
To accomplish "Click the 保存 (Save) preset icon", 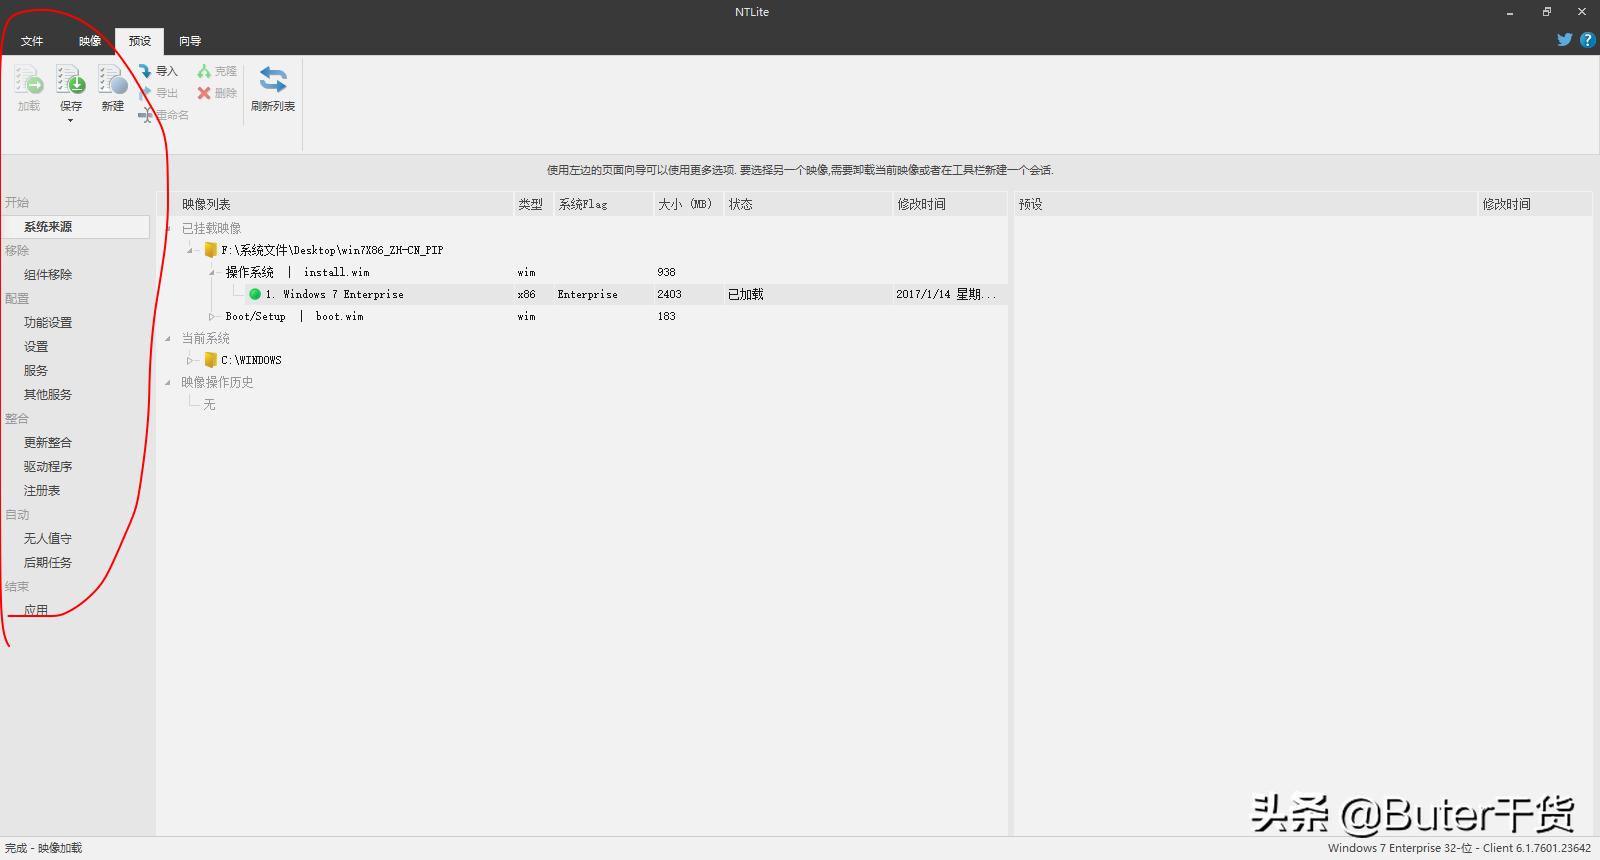I will [x=70, y=80].
